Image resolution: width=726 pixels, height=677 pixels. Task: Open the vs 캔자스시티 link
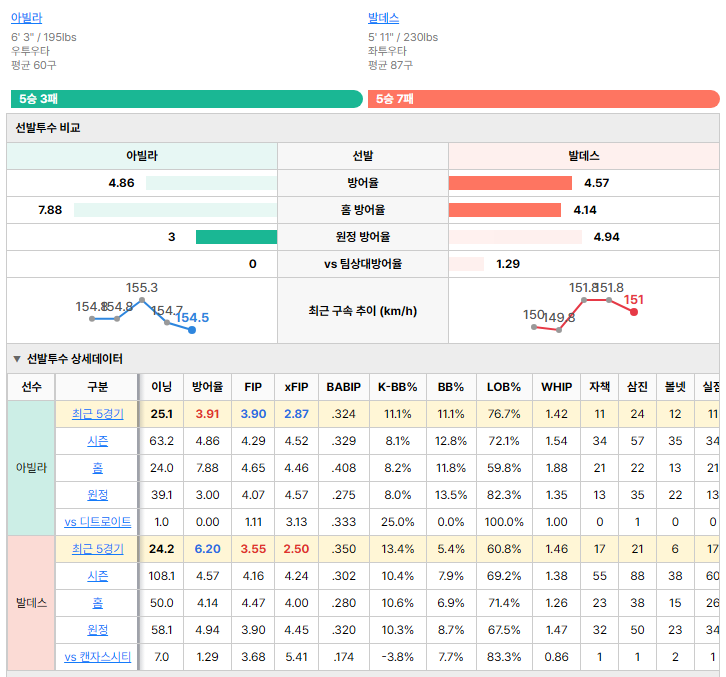[98, 657]
